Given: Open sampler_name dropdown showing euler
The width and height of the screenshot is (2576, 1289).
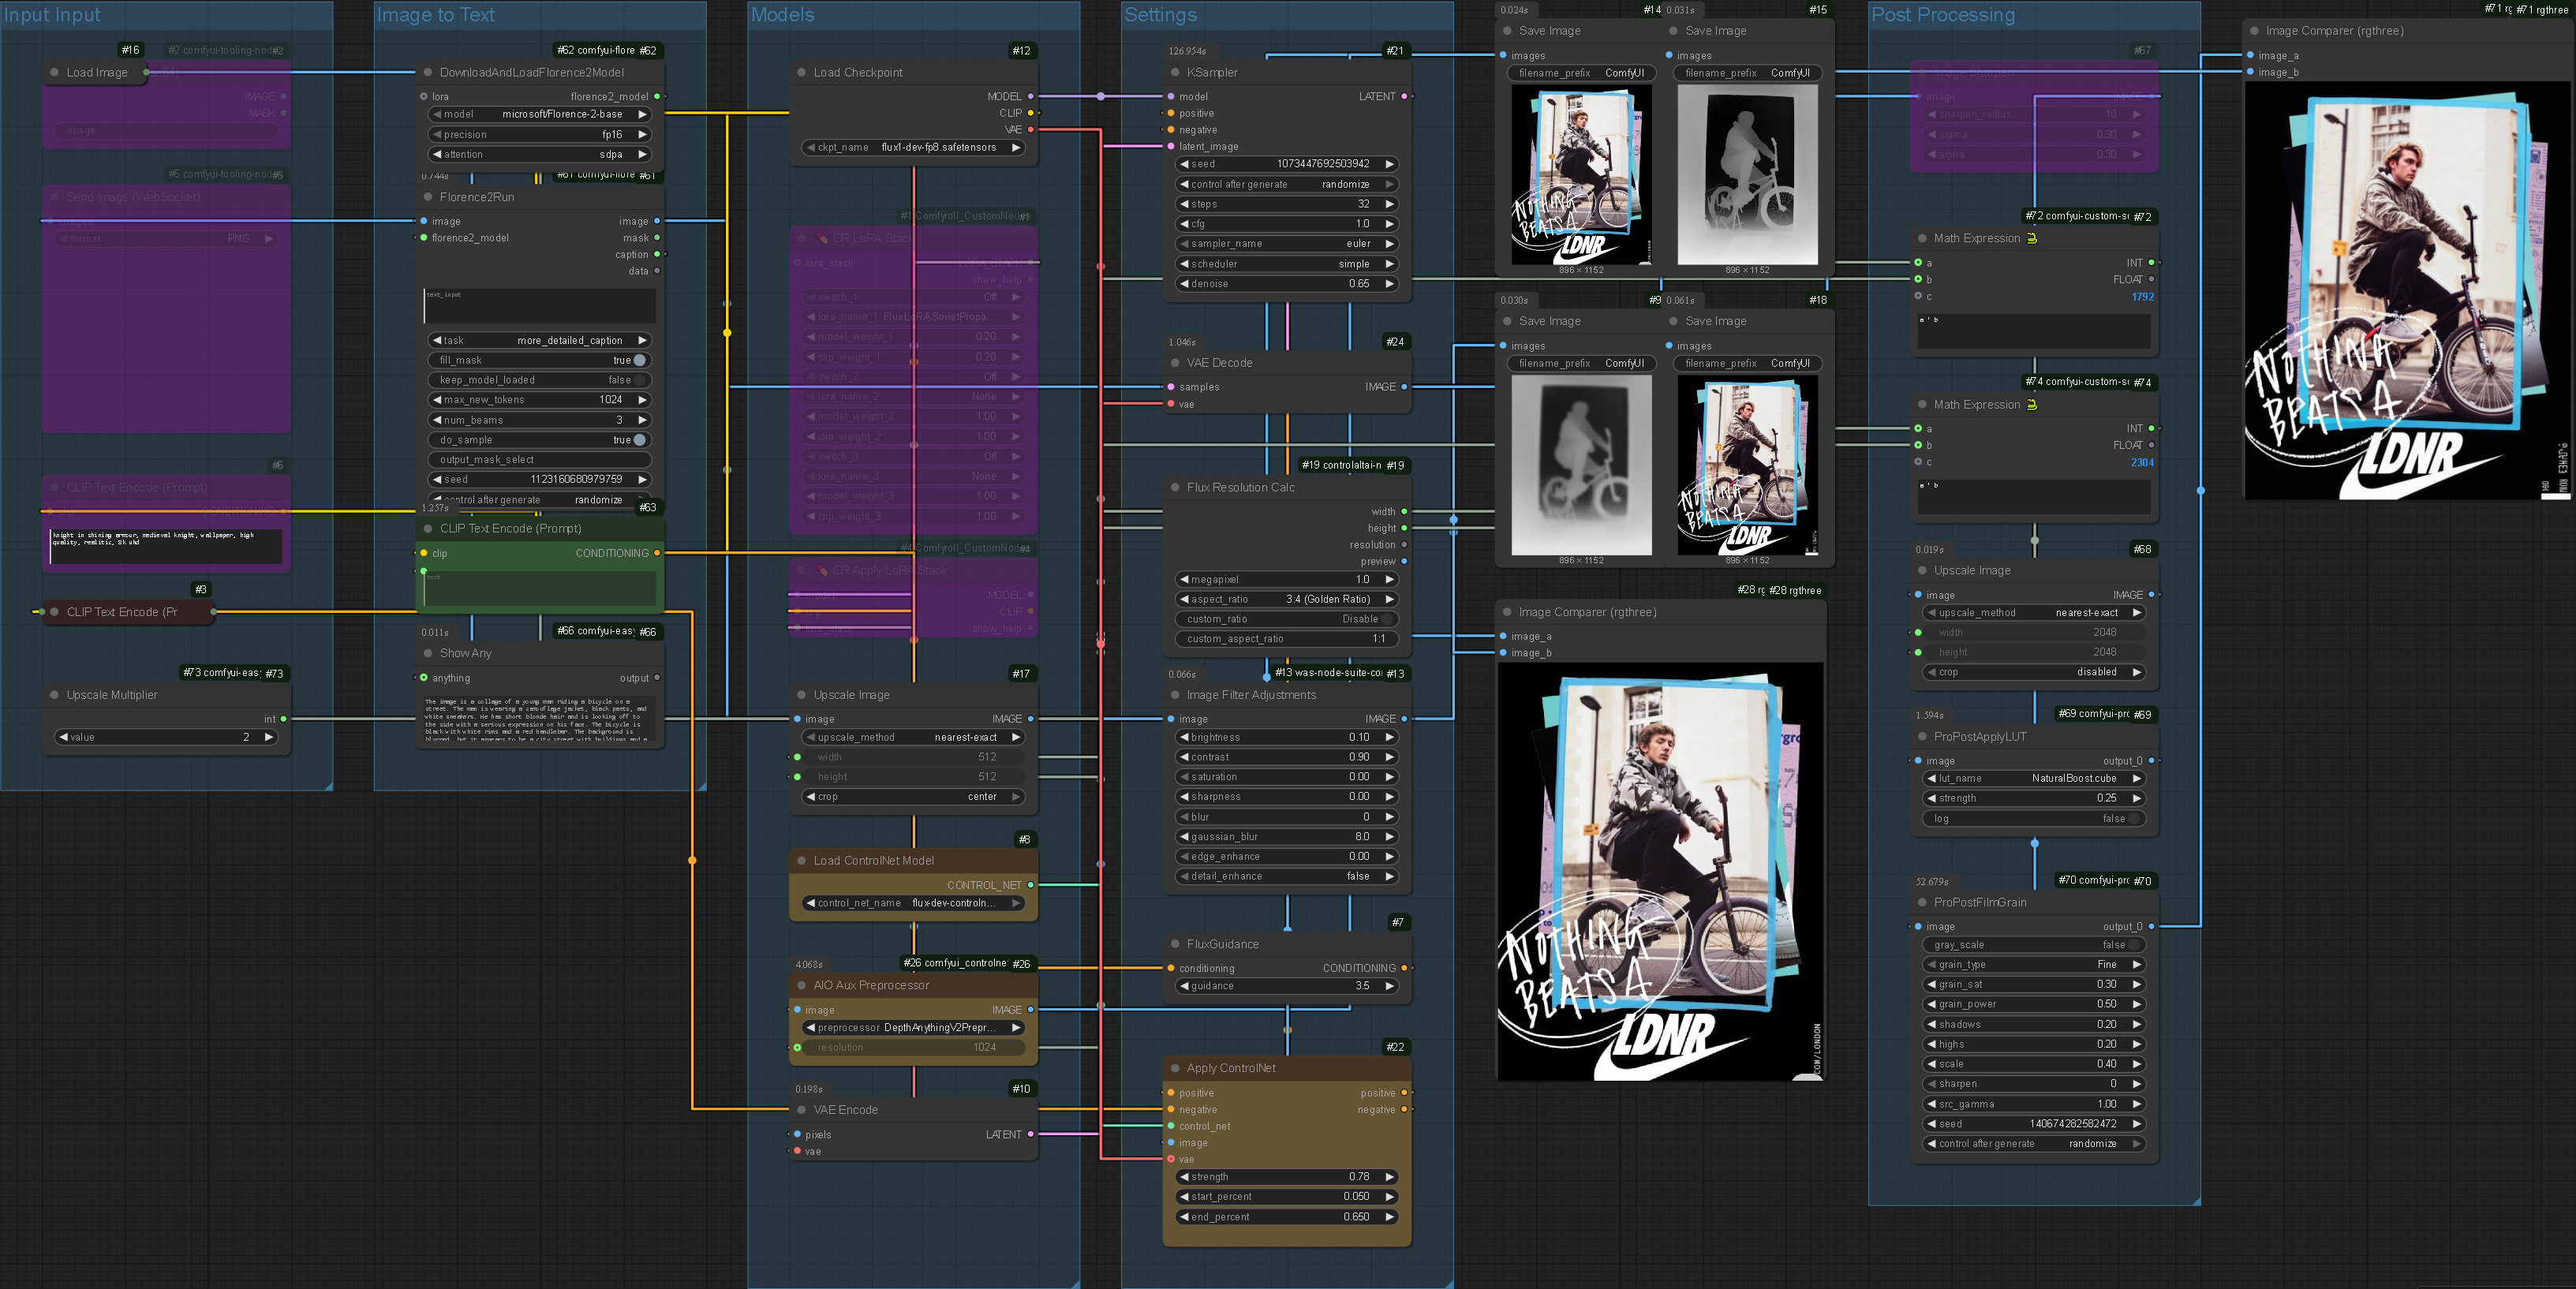Looking at the screenshot, I should pos(1287,244).
